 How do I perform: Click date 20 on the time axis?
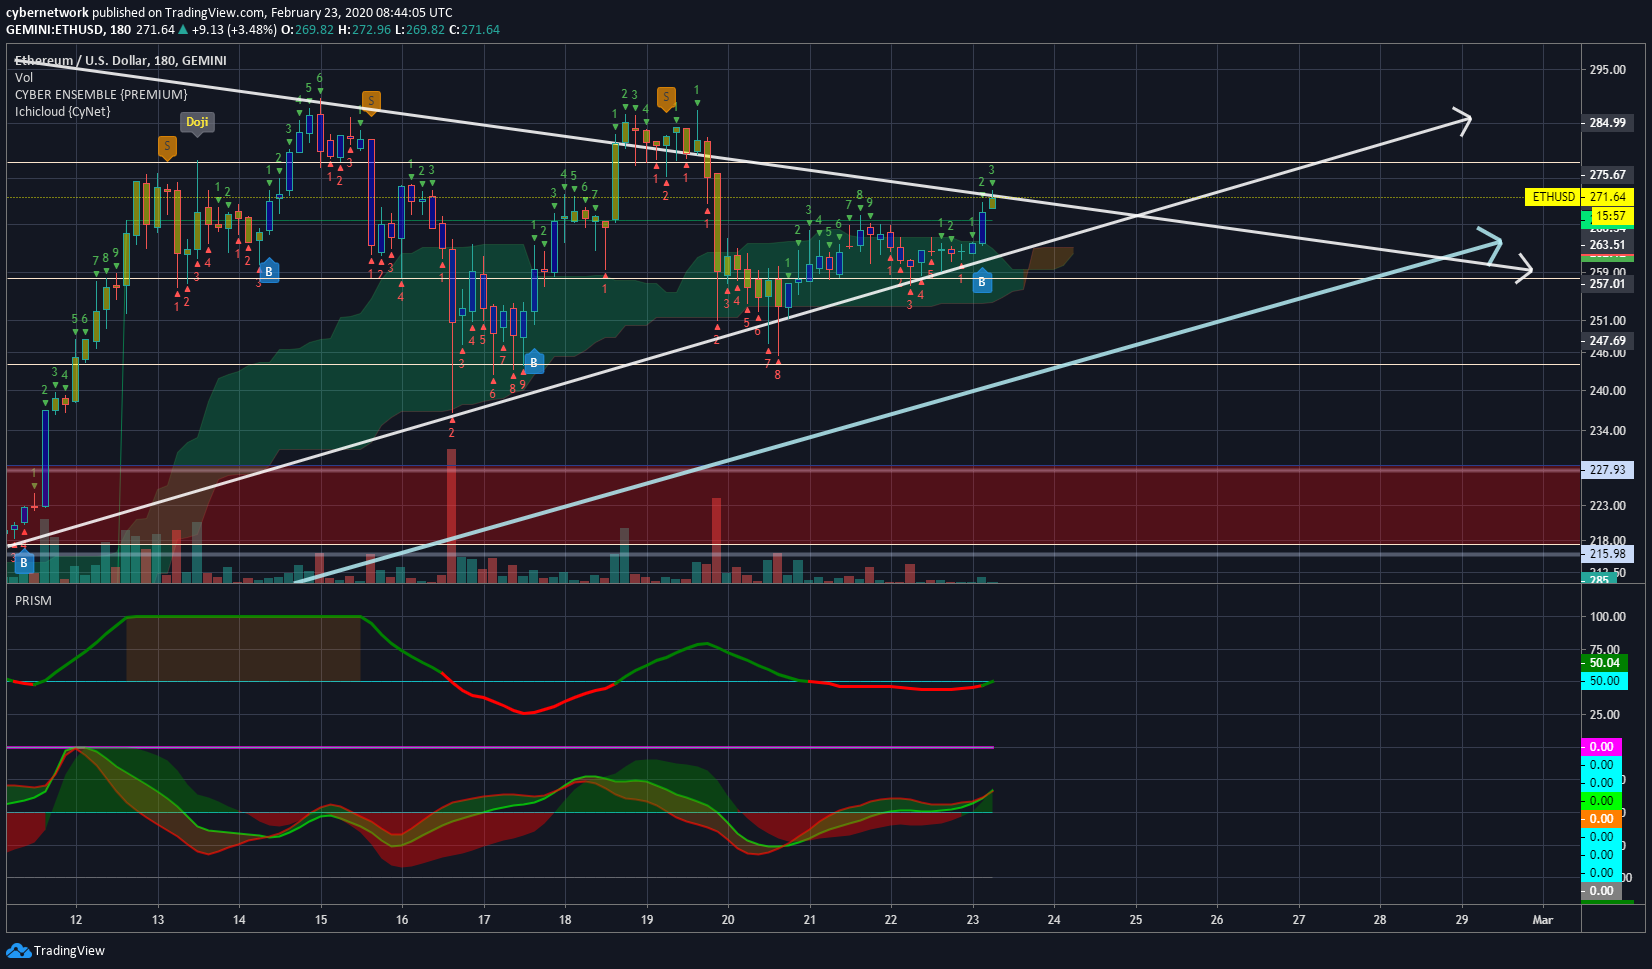pyautogui.click(x=728, y=920)
